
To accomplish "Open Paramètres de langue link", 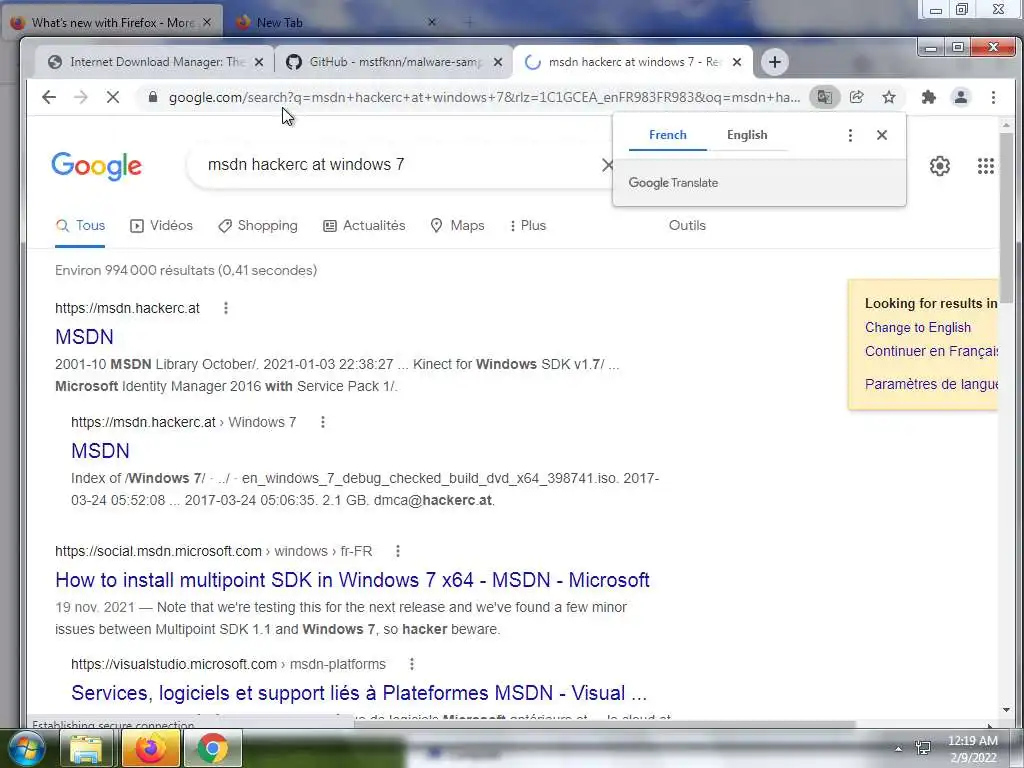I will point(931,384).
